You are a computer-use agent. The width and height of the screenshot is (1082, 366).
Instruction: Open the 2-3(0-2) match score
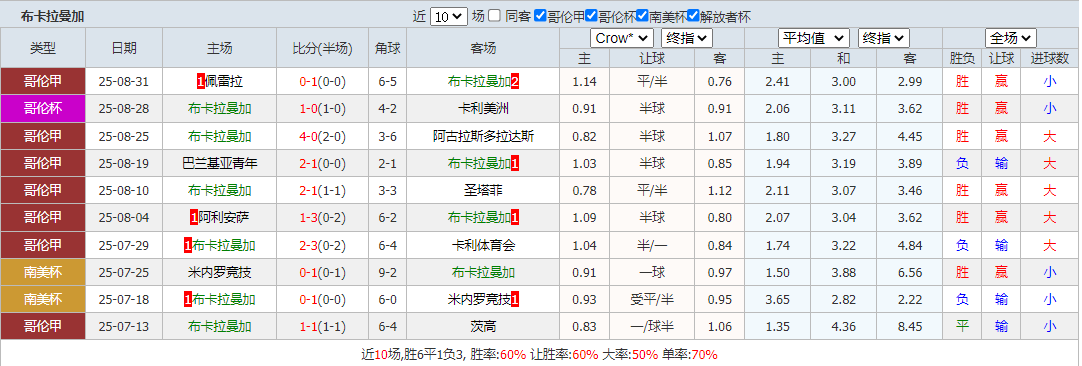pos(322,245)
